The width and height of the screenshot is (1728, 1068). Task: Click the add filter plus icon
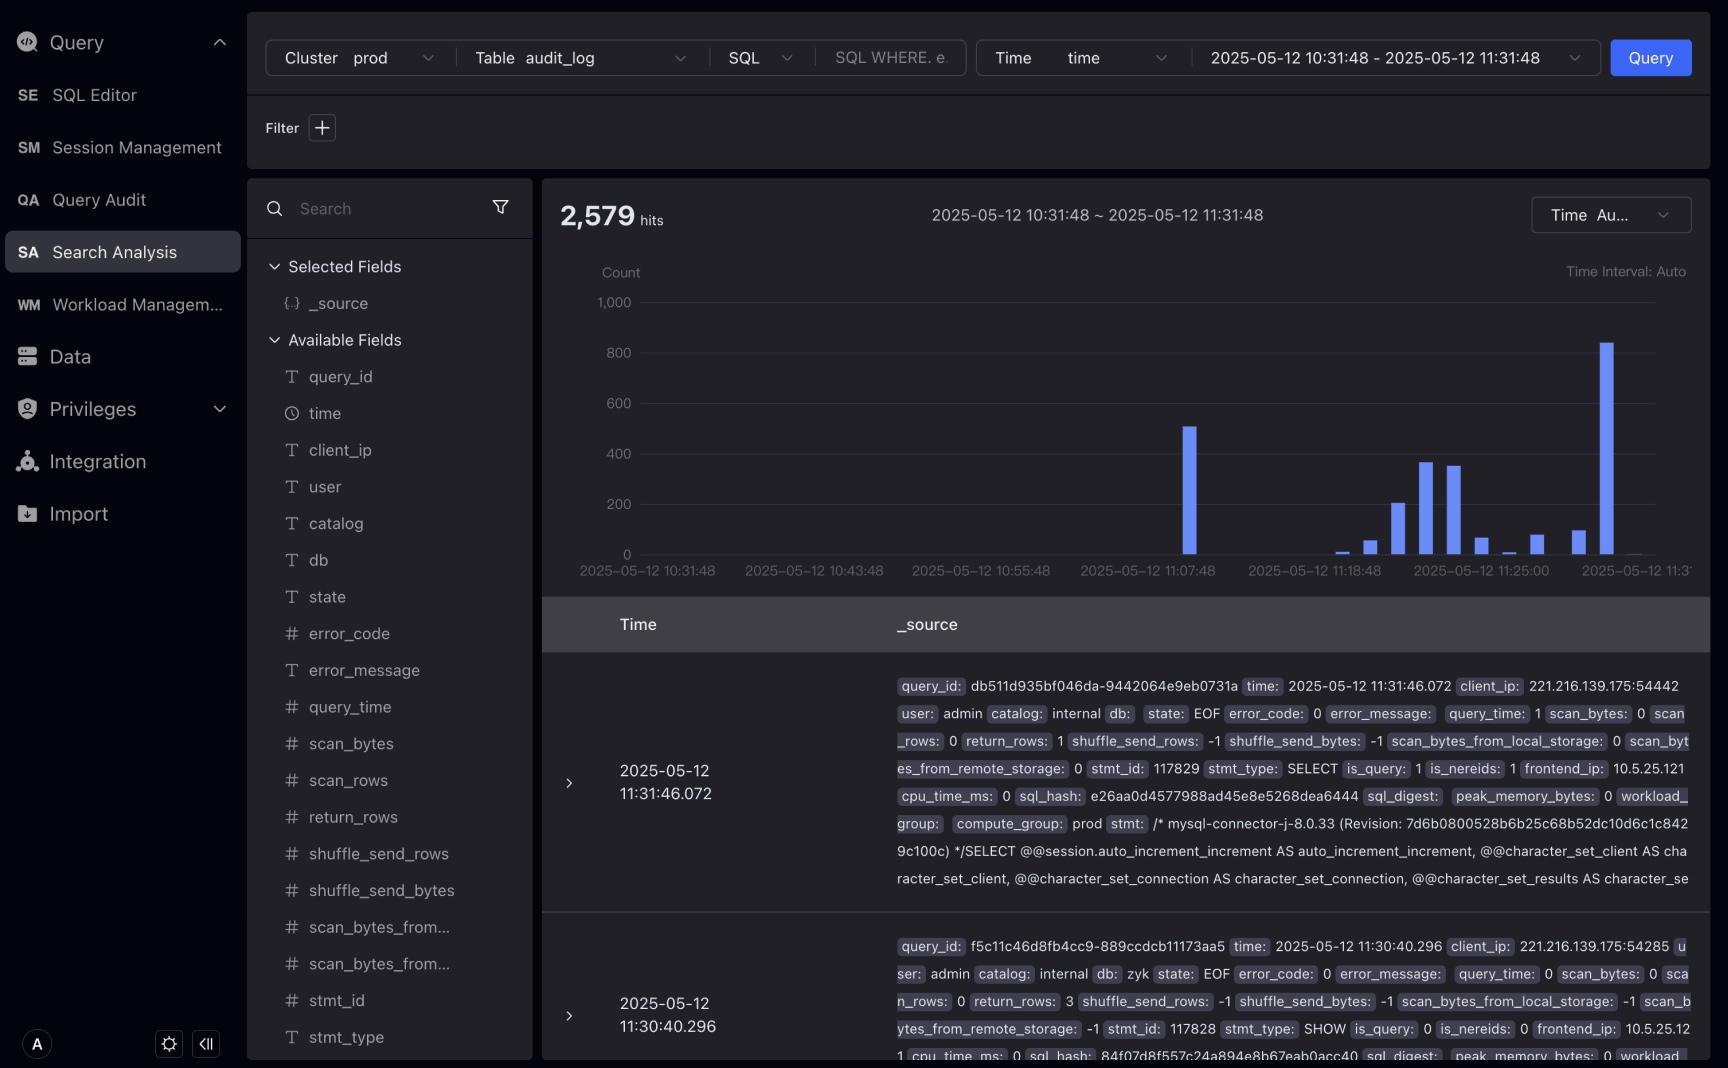[x=322, y=128]
